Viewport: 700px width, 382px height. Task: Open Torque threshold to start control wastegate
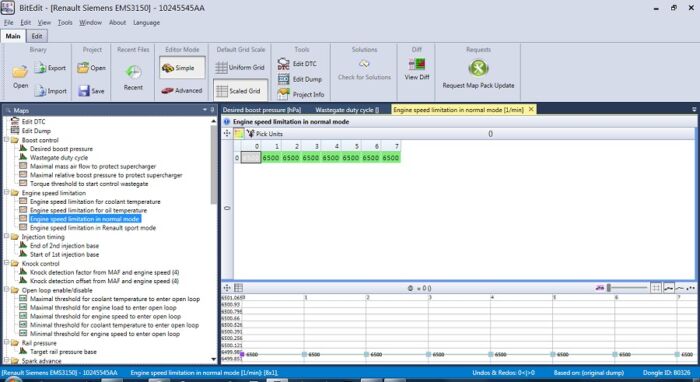click(89, 183)
